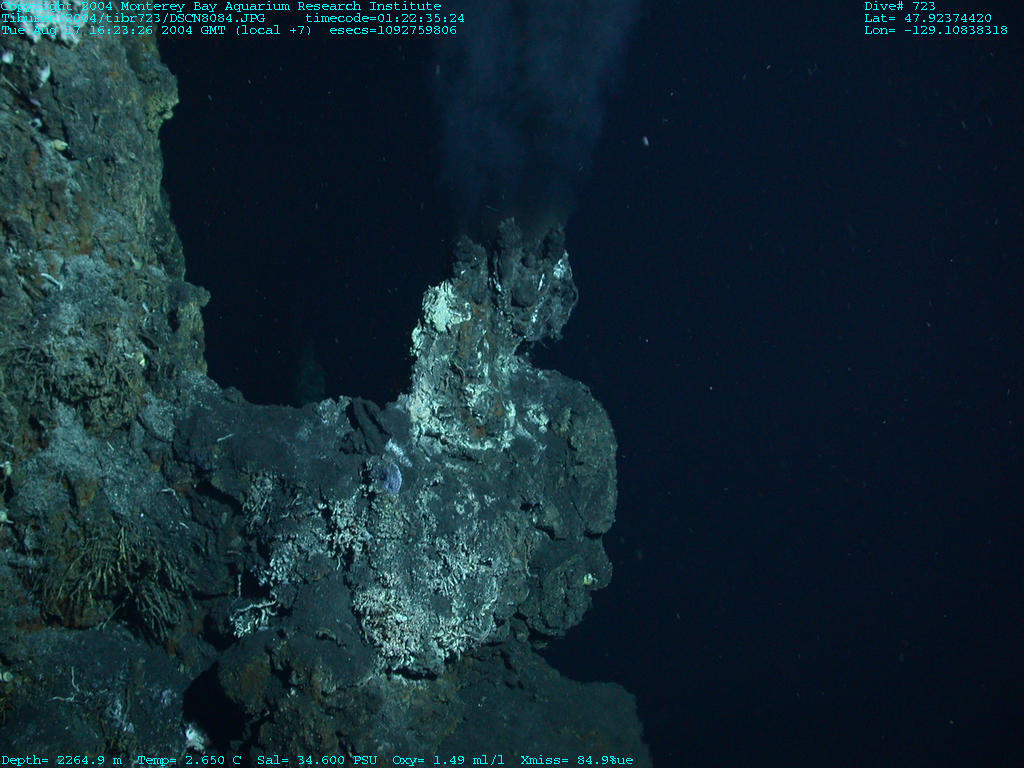Select the Dive# 723 label
Screen dimensions: 1024x768
[899, 7]
